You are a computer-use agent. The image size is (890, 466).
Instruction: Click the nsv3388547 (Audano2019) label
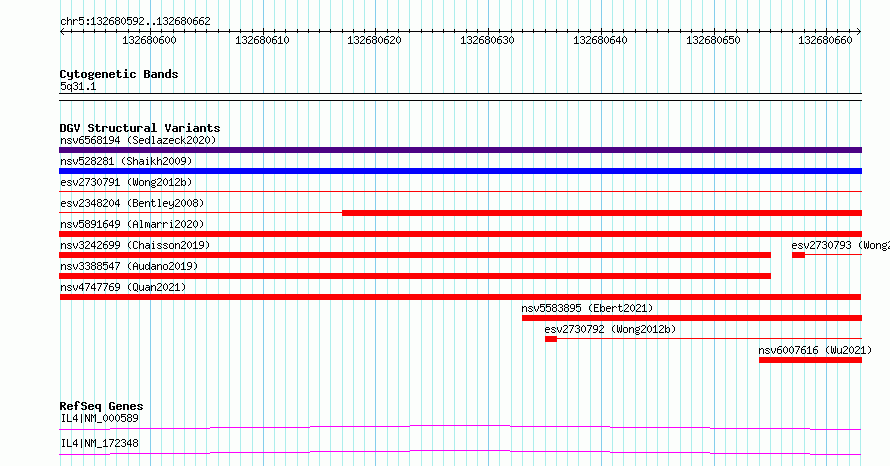(x=129, y=266)
